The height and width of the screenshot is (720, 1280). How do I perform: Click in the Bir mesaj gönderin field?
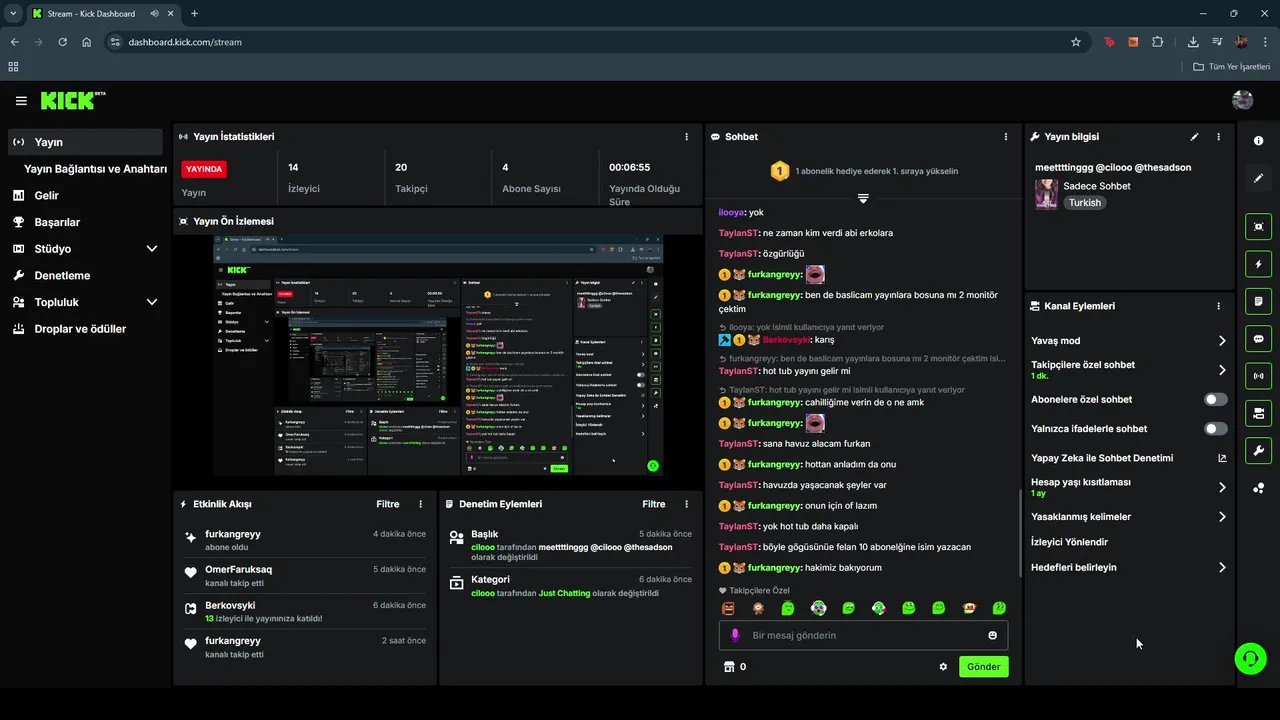pos(863,635)
